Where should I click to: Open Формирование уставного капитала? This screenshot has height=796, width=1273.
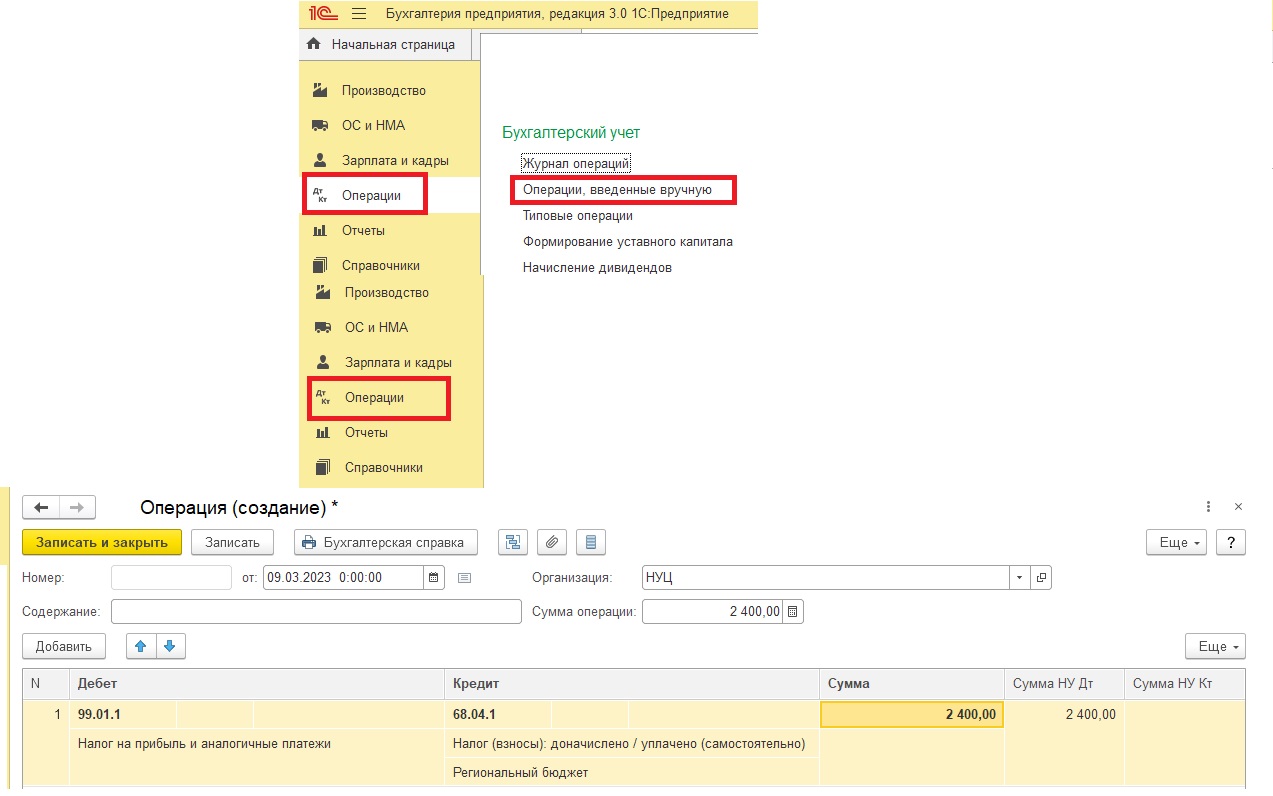click(628, 241)
